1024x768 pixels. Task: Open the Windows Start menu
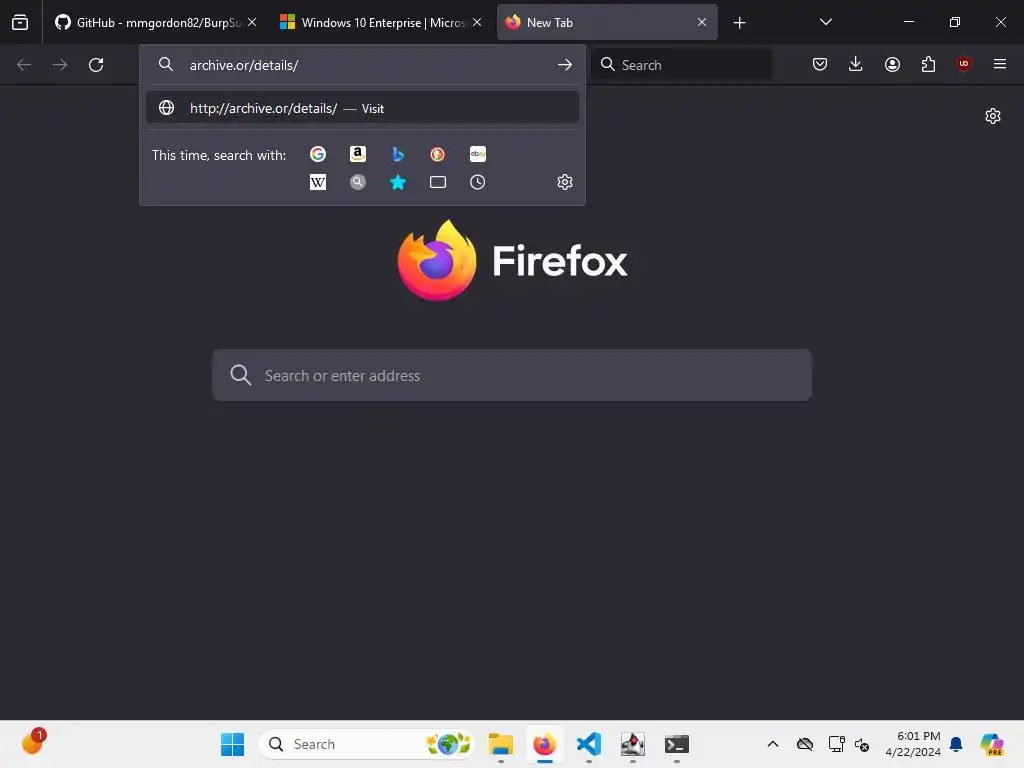coord(232,744)
